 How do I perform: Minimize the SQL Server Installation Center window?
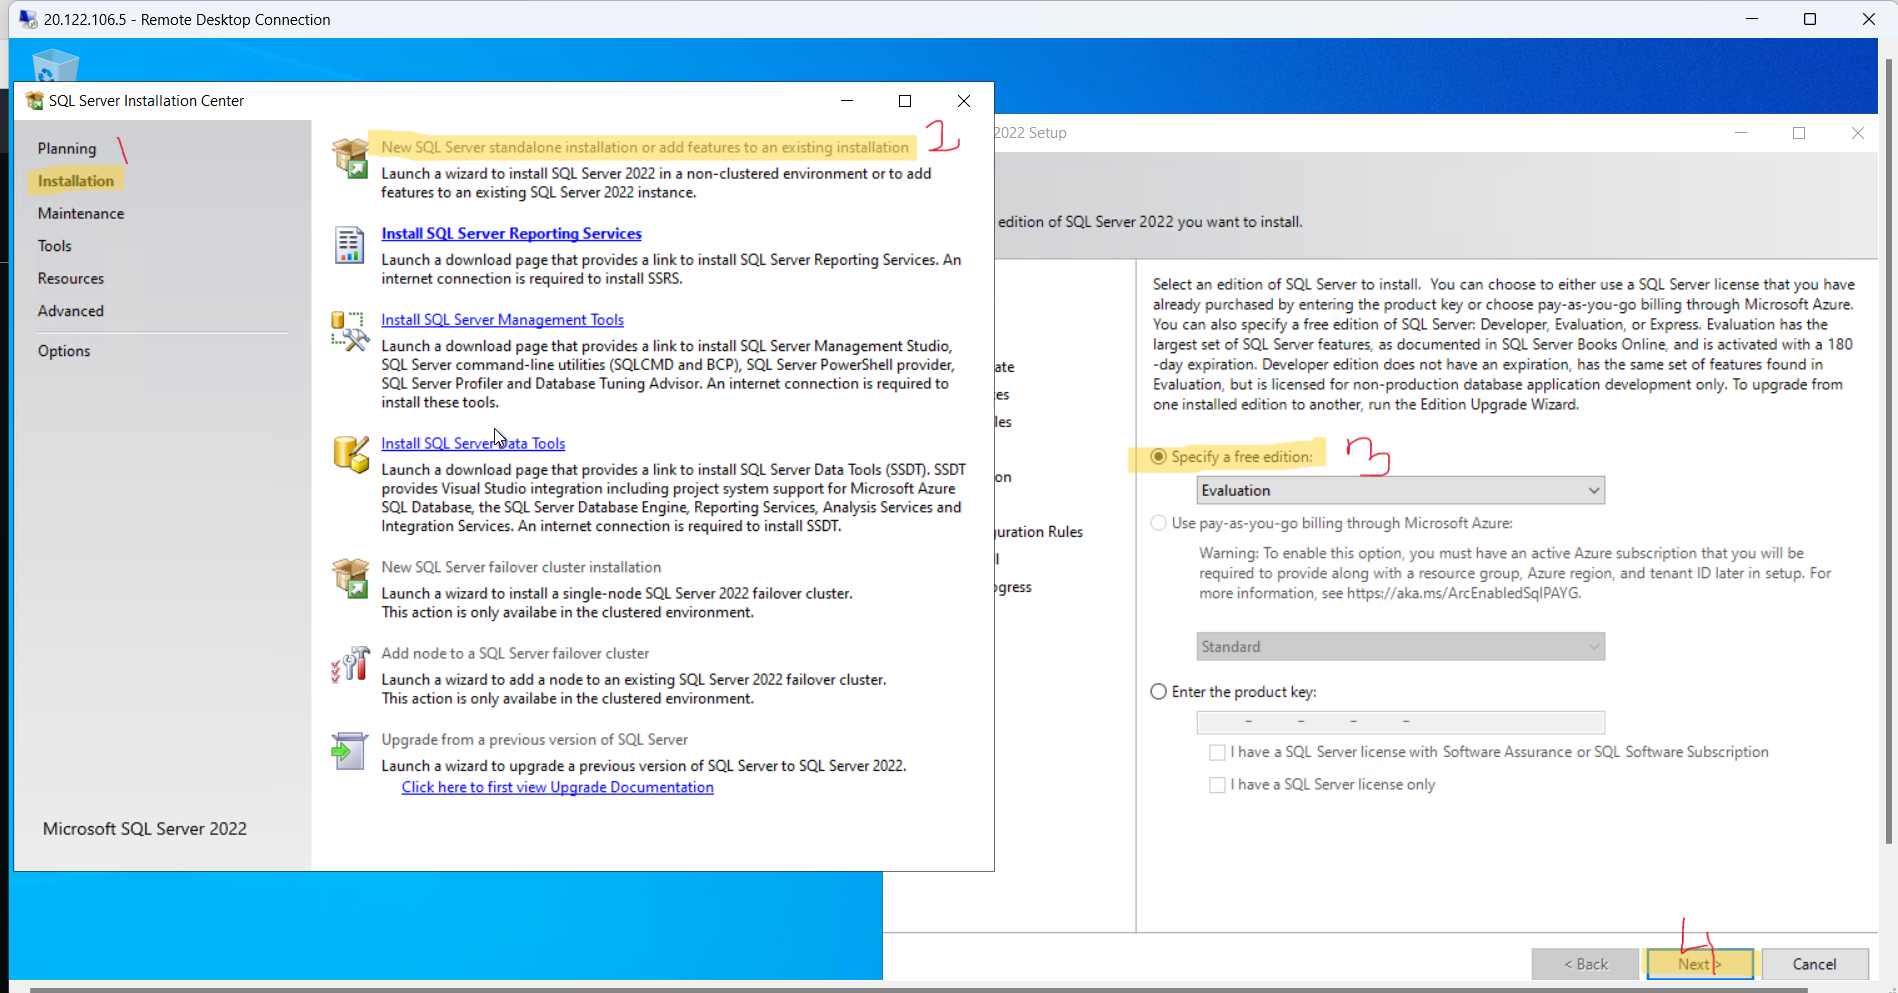point(847,101)
